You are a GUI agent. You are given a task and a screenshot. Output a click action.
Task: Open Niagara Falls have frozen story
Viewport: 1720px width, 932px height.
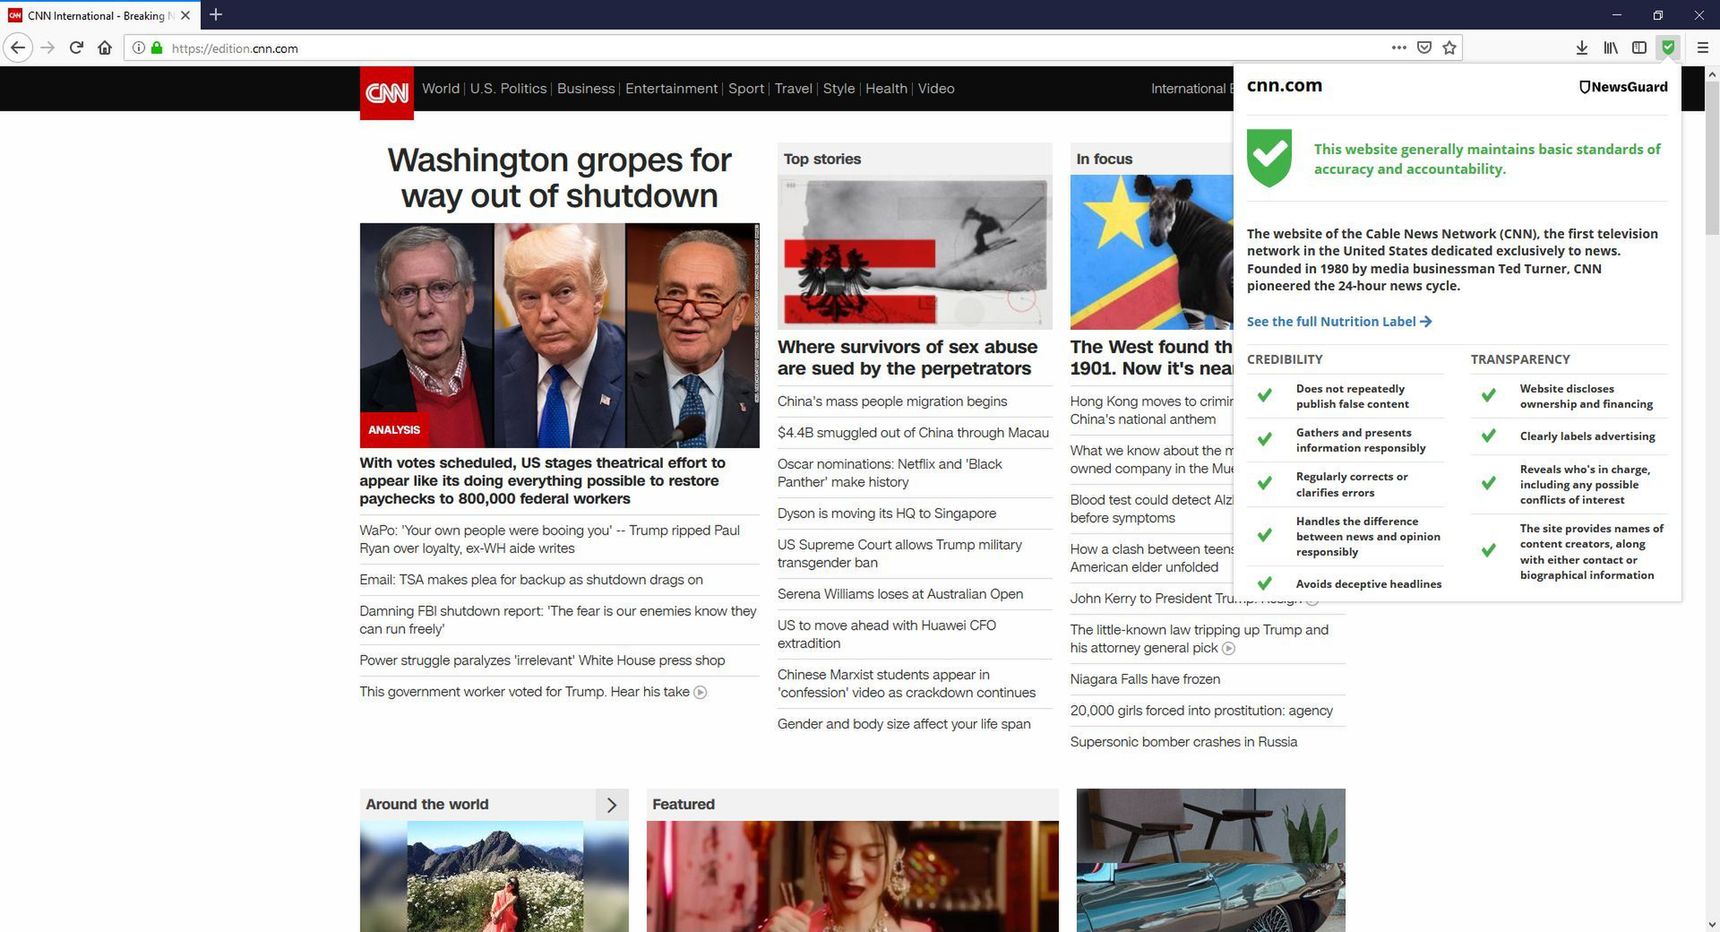(1145, 679)
